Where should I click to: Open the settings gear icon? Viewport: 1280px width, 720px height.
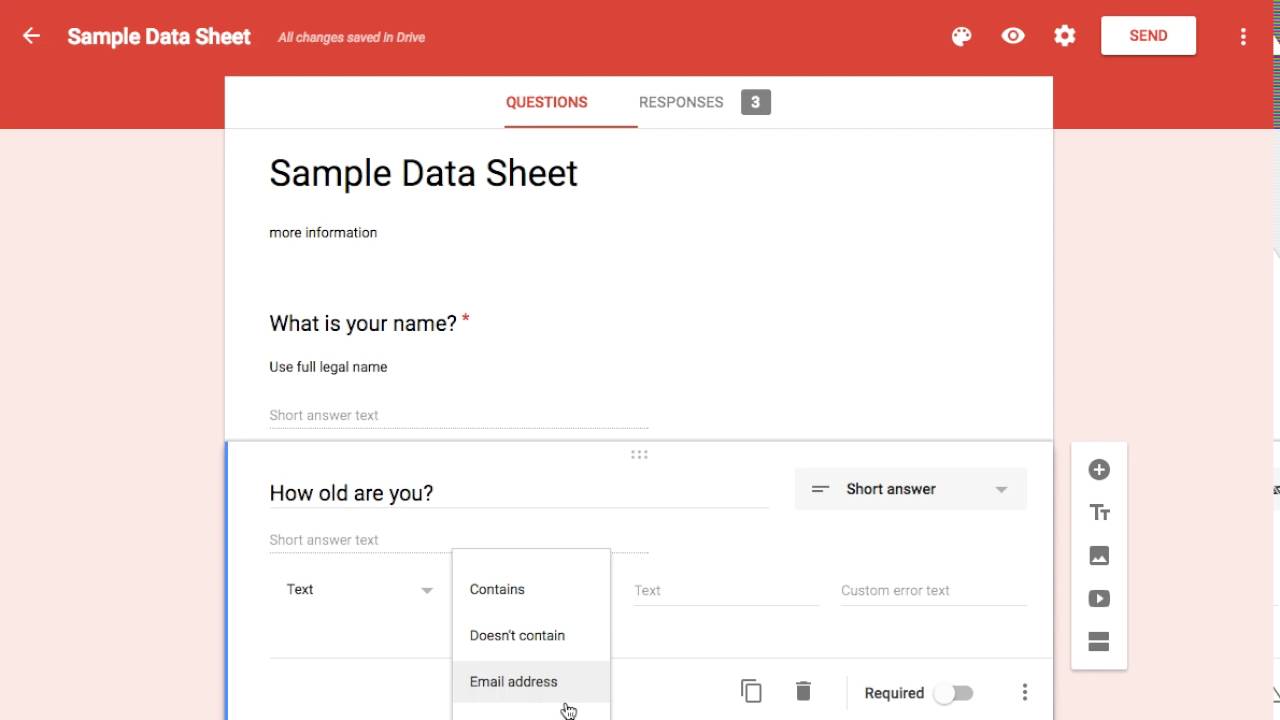(x=1065, y=36)
